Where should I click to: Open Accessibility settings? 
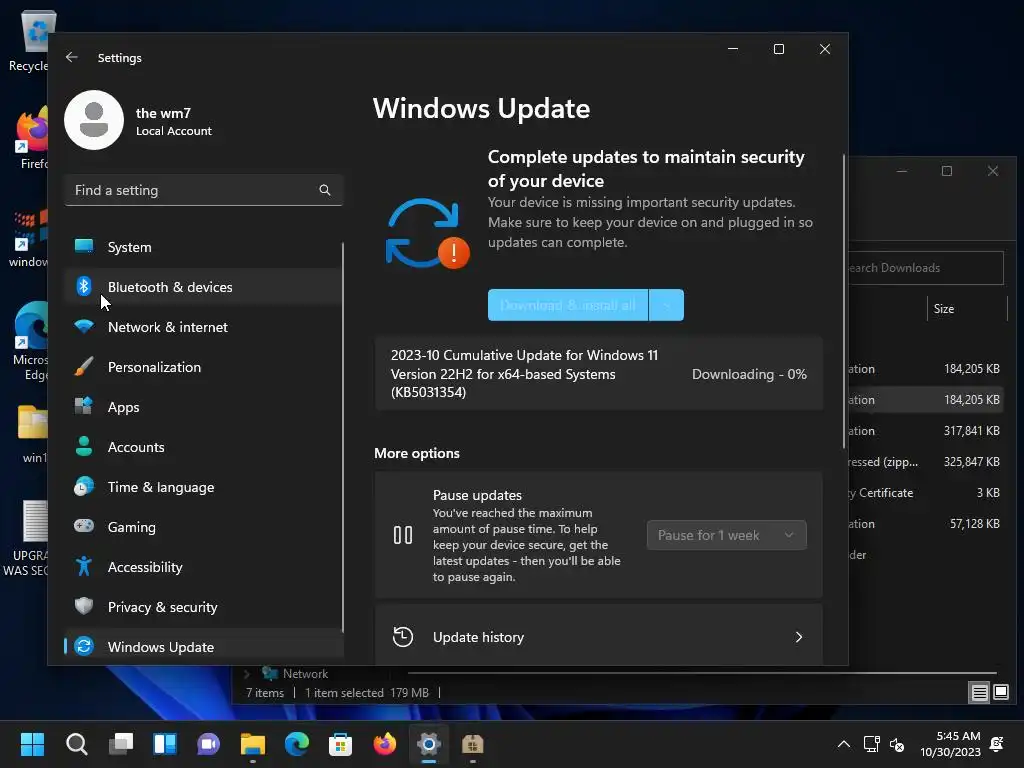[x=204, y=567]
